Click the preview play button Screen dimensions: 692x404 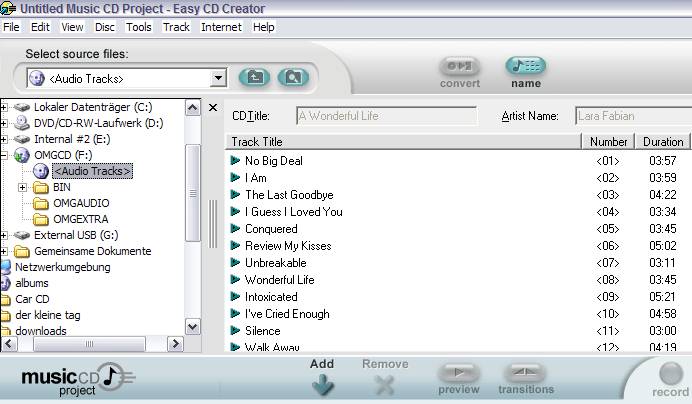(459, 373)
